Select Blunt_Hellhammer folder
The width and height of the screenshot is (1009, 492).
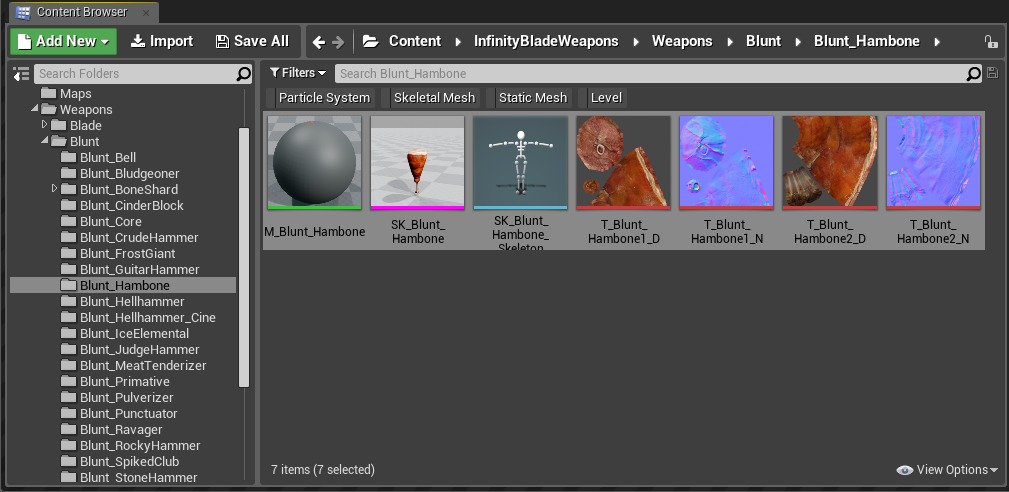124,302
